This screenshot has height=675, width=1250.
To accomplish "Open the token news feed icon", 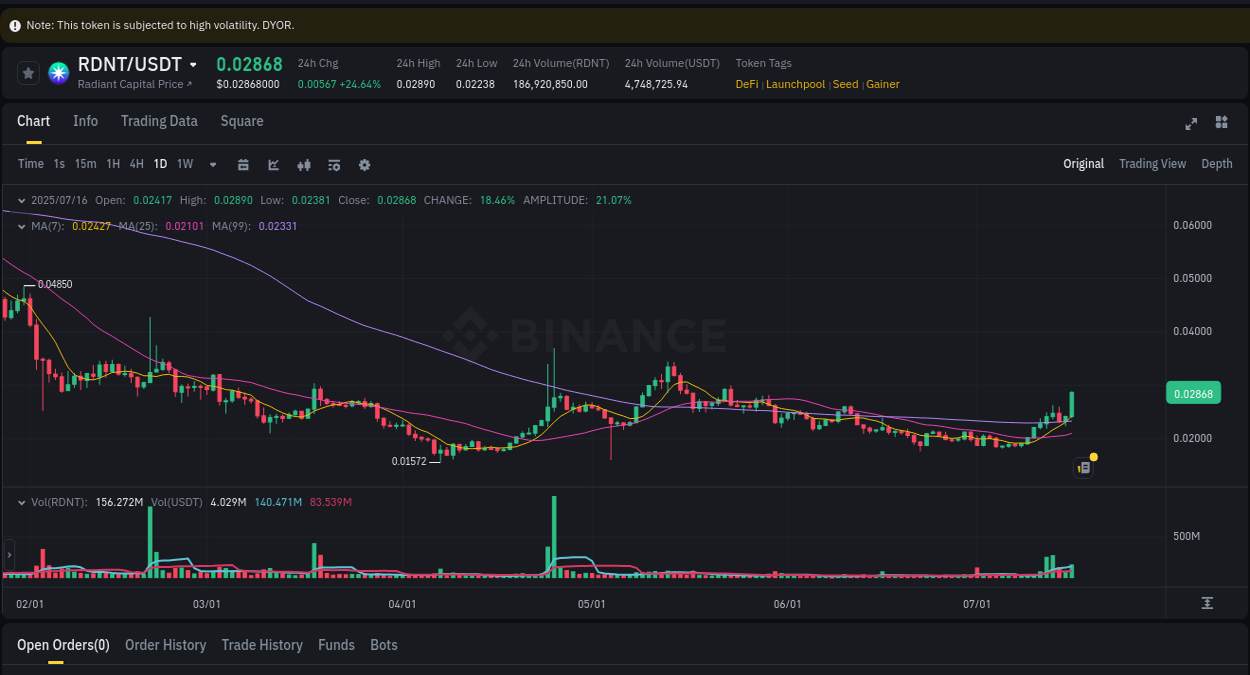I will click(1083, 466).
